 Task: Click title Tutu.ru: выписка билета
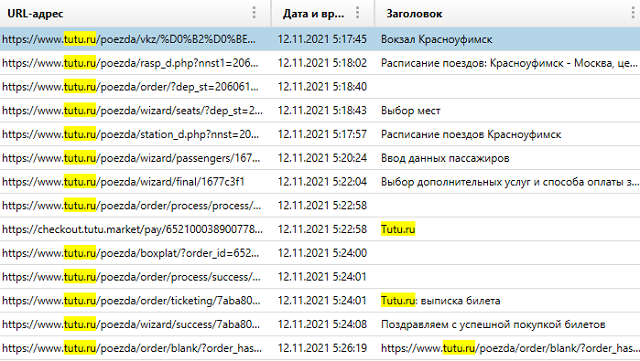(x=440, y=301)
